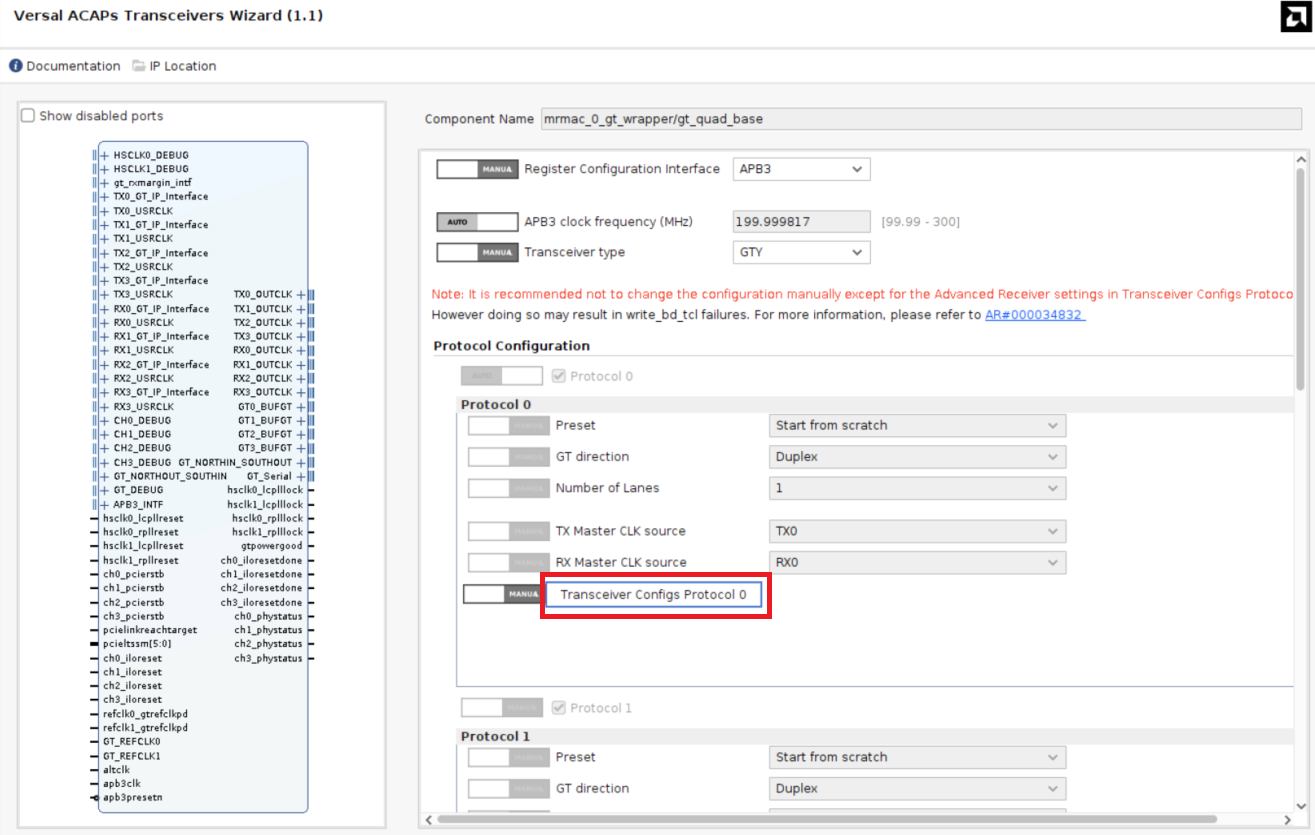Click the Transceiver Configs Protocol 0 button
Screen dimensions: 1315x835
click(x=654, y=595)
